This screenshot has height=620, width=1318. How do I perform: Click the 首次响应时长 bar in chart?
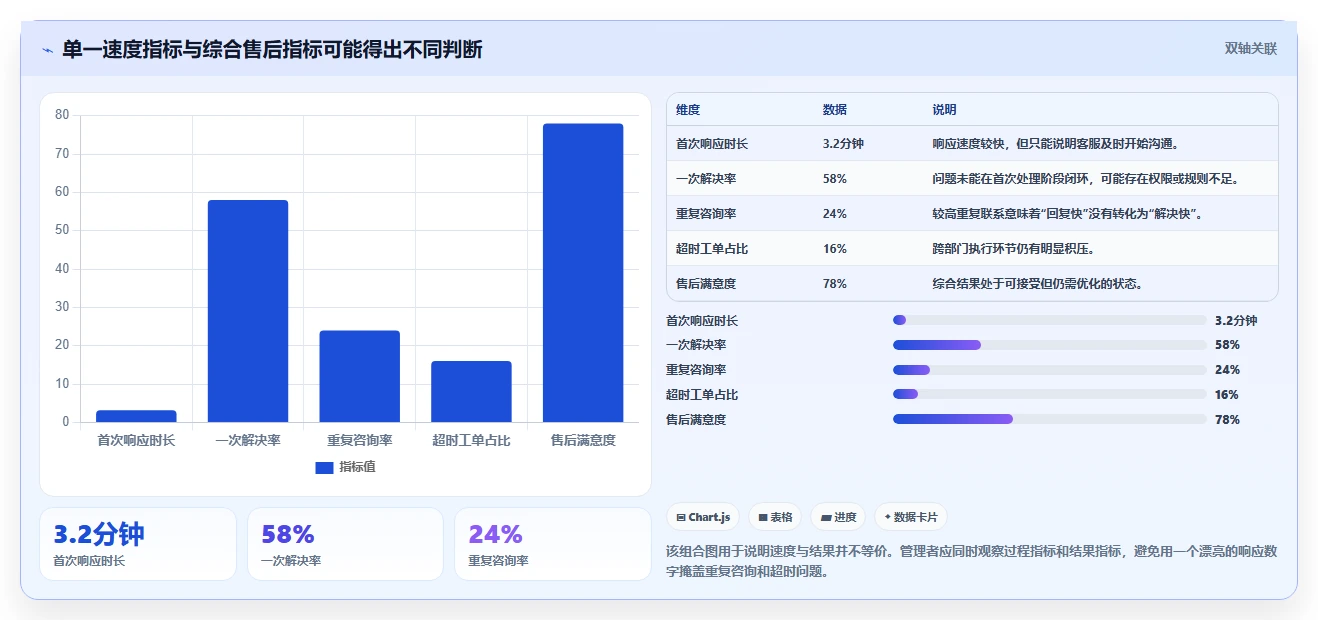click(136, 416)
